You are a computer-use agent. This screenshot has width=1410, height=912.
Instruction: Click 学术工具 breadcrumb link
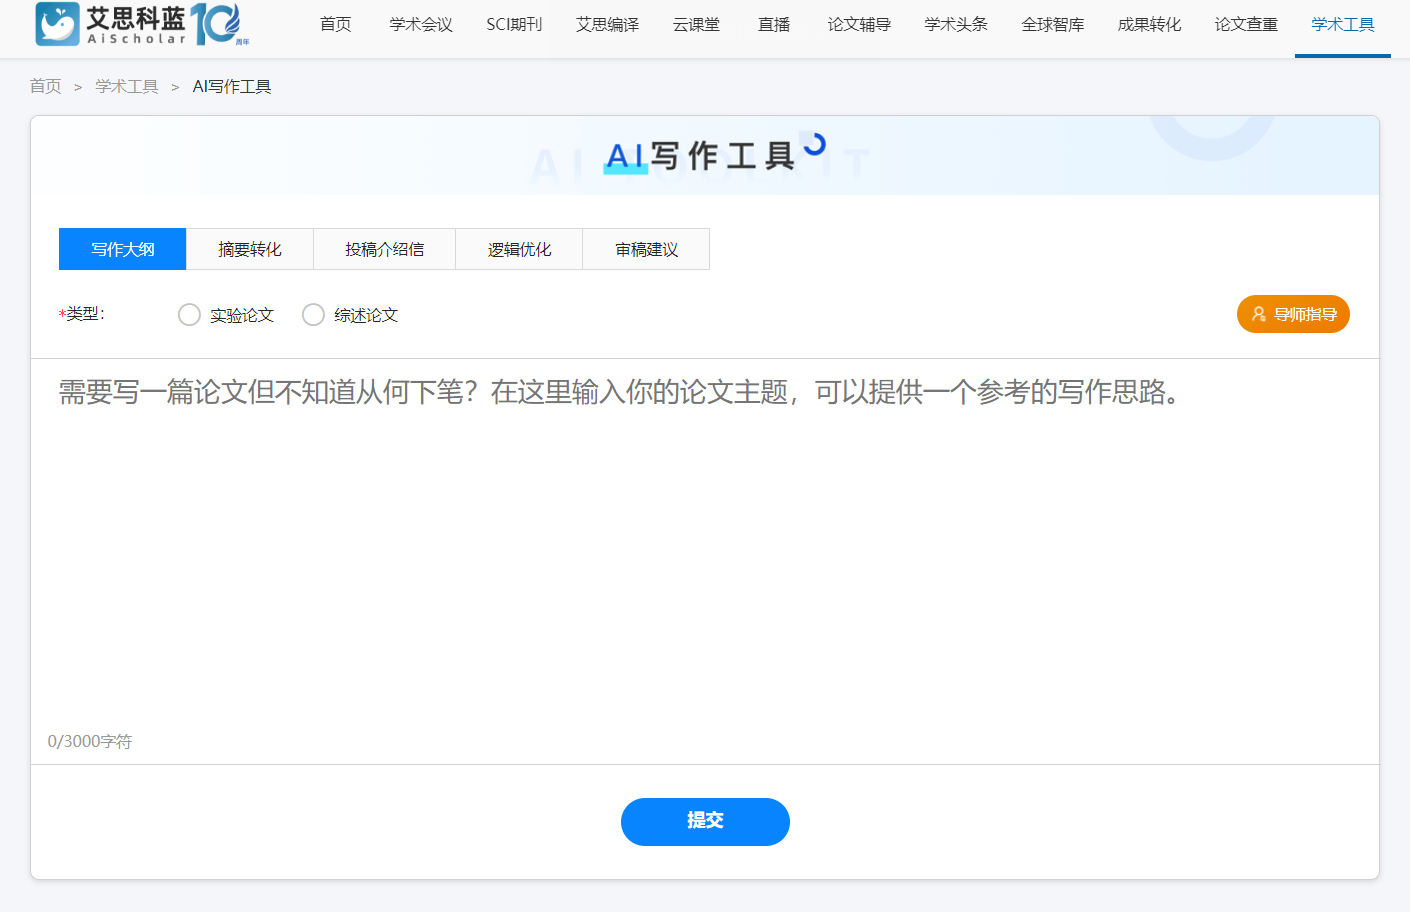coord(126,87)
